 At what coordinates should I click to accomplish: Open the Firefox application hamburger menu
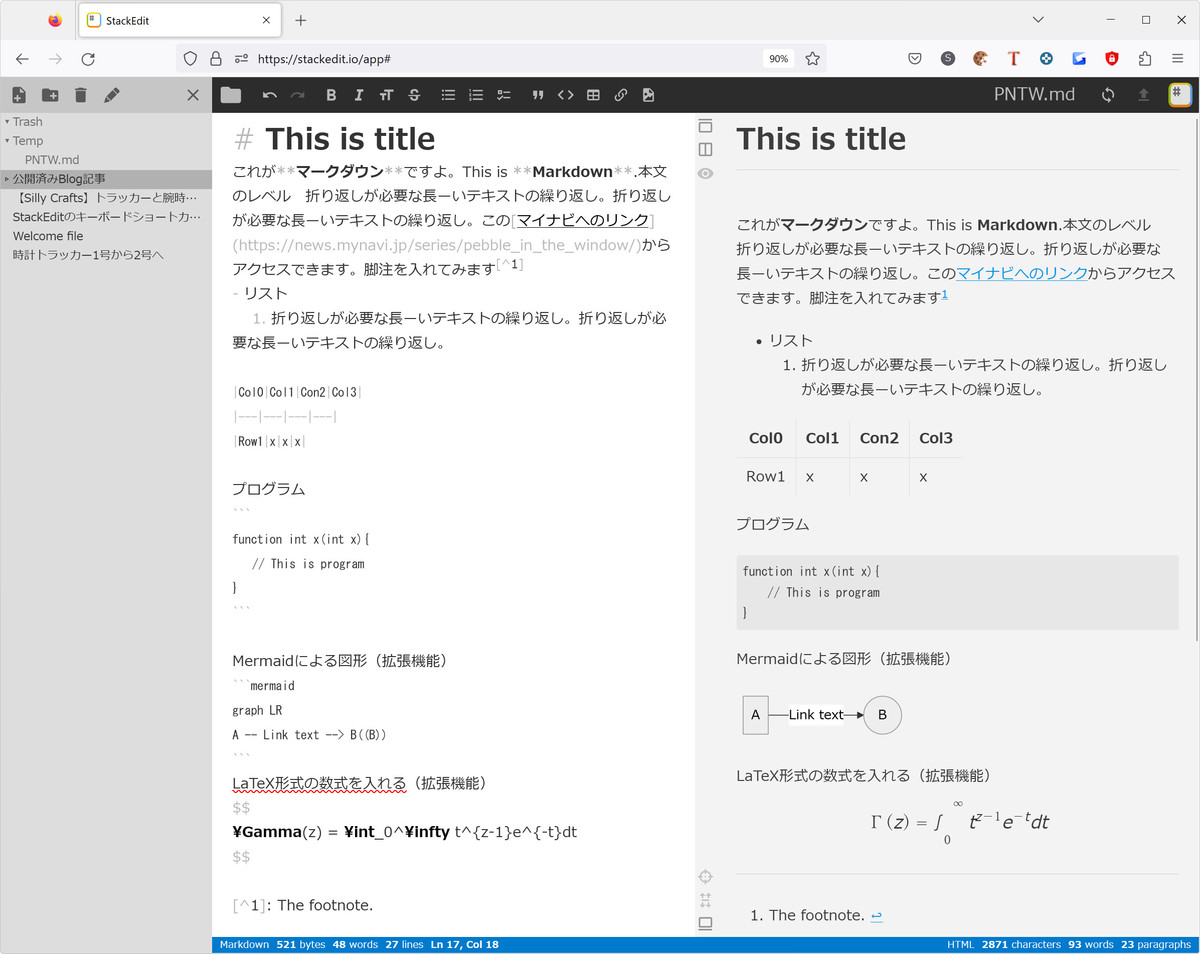click(x=1178, y=59)
